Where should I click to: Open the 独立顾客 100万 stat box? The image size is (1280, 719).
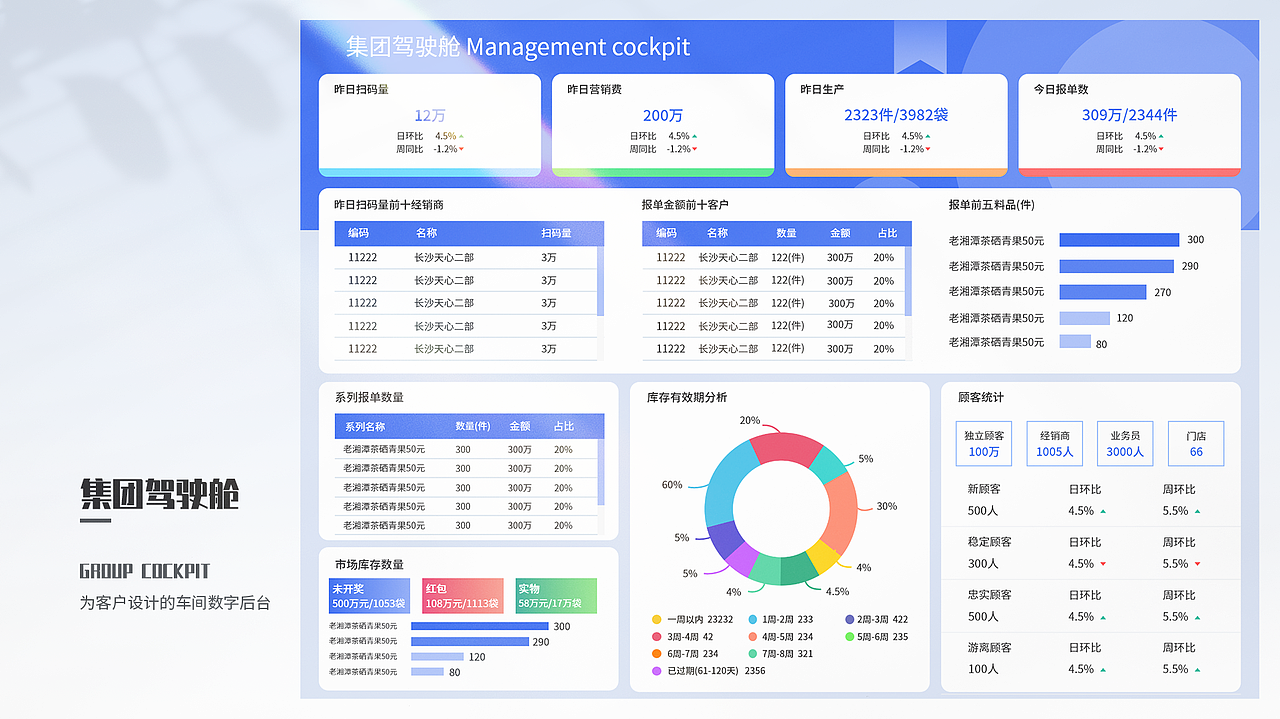click(983, 443)
